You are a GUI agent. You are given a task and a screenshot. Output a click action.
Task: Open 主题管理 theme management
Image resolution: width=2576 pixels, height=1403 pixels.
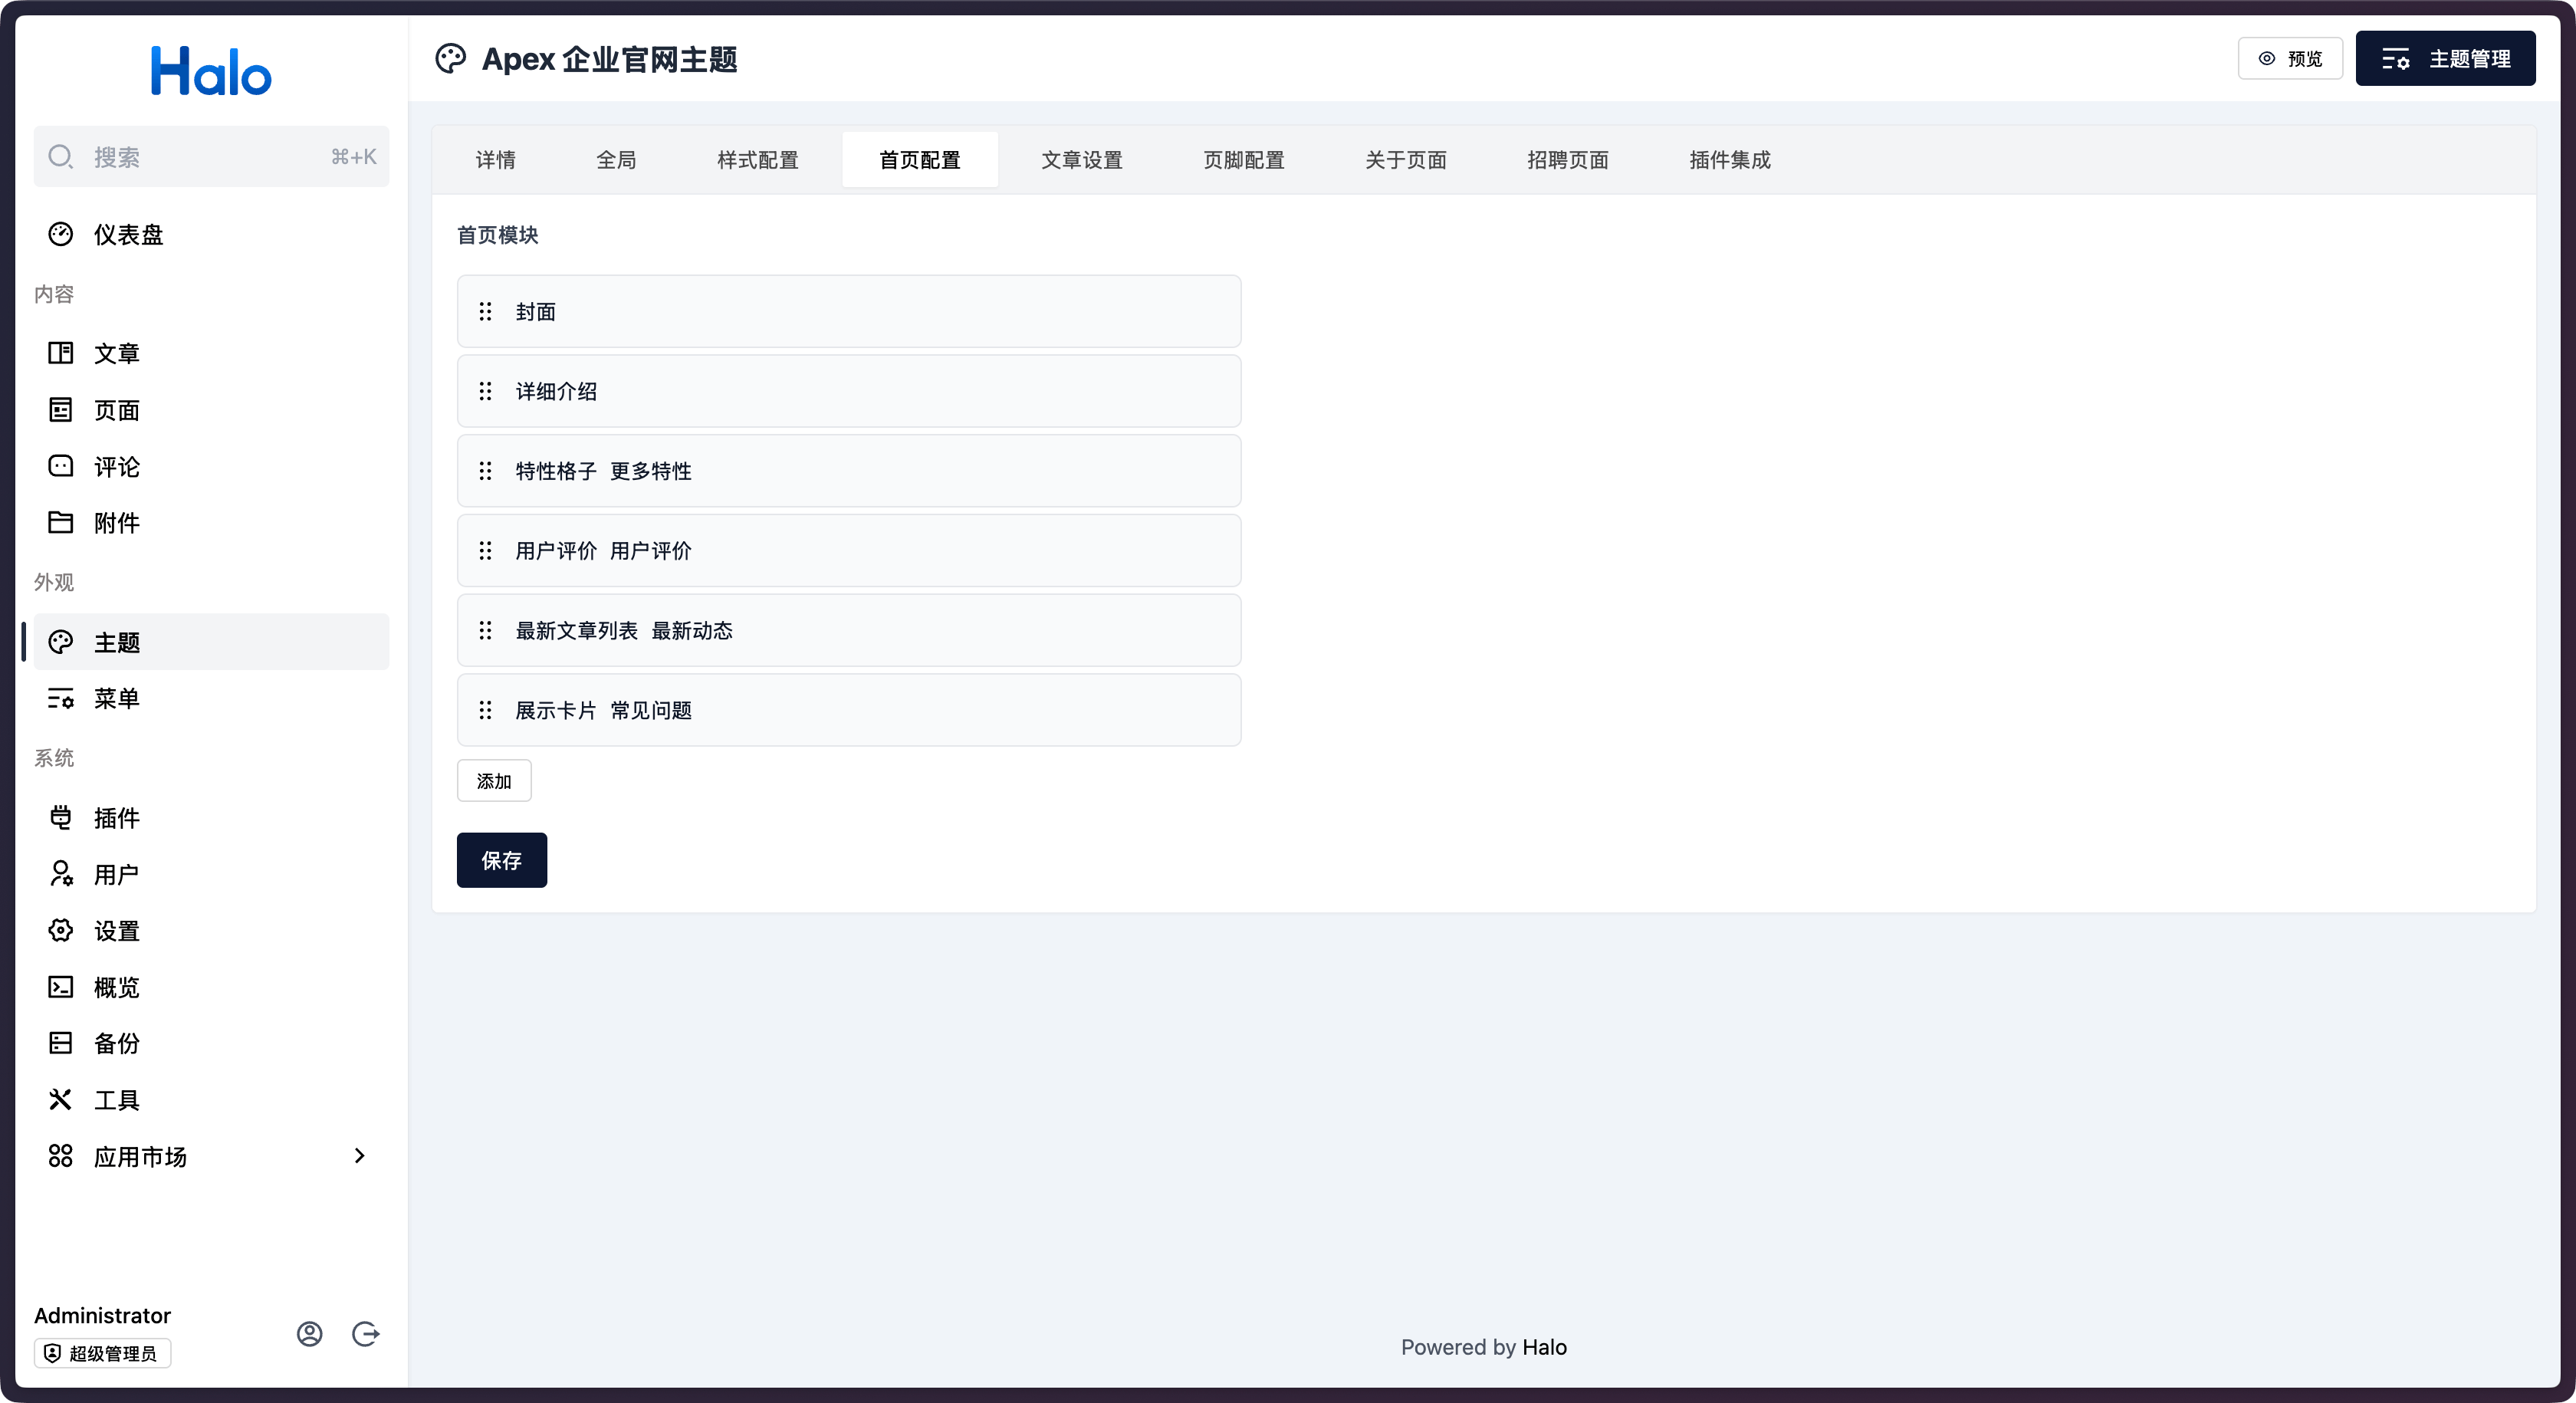coord(2446,58)
